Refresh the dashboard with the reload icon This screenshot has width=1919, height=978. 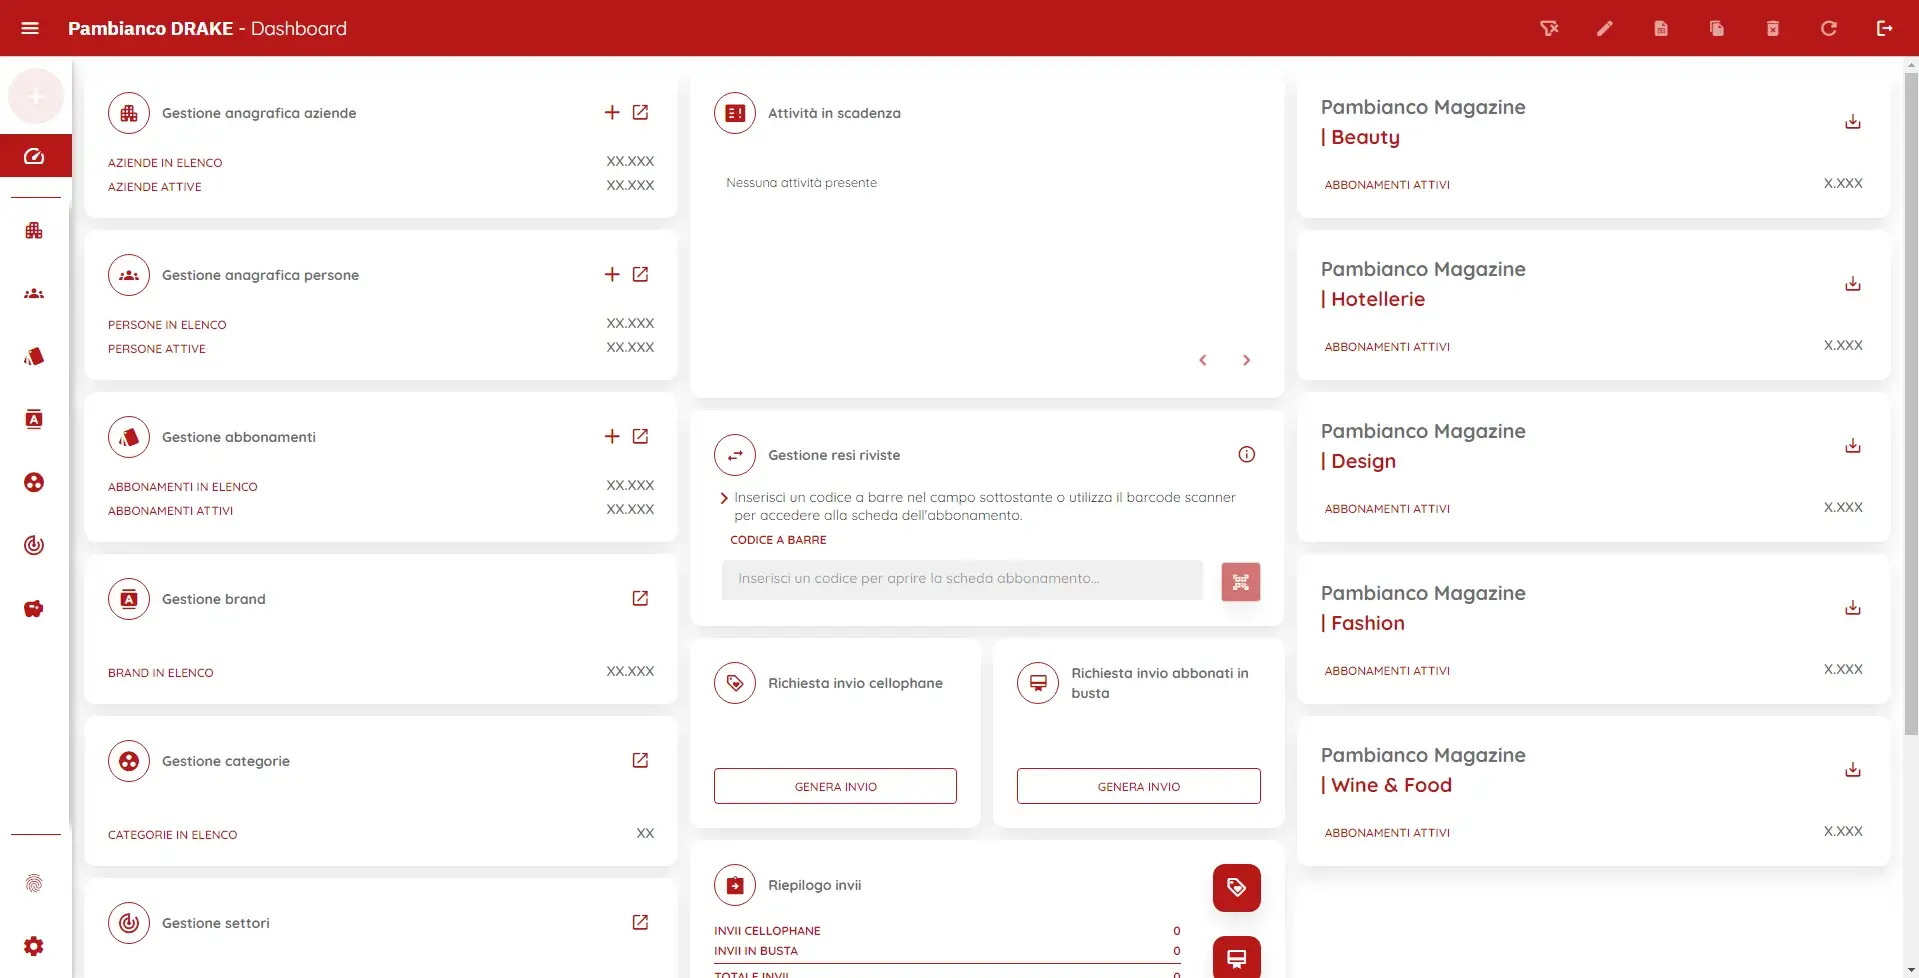point(1829,28)
